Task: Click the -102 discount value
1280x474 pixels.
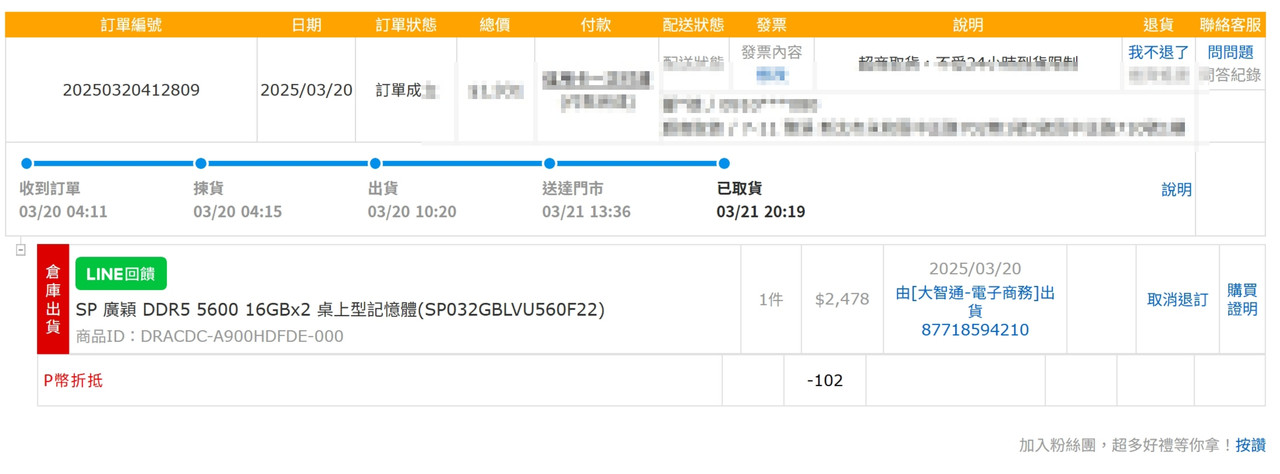Action: point(825,380)
